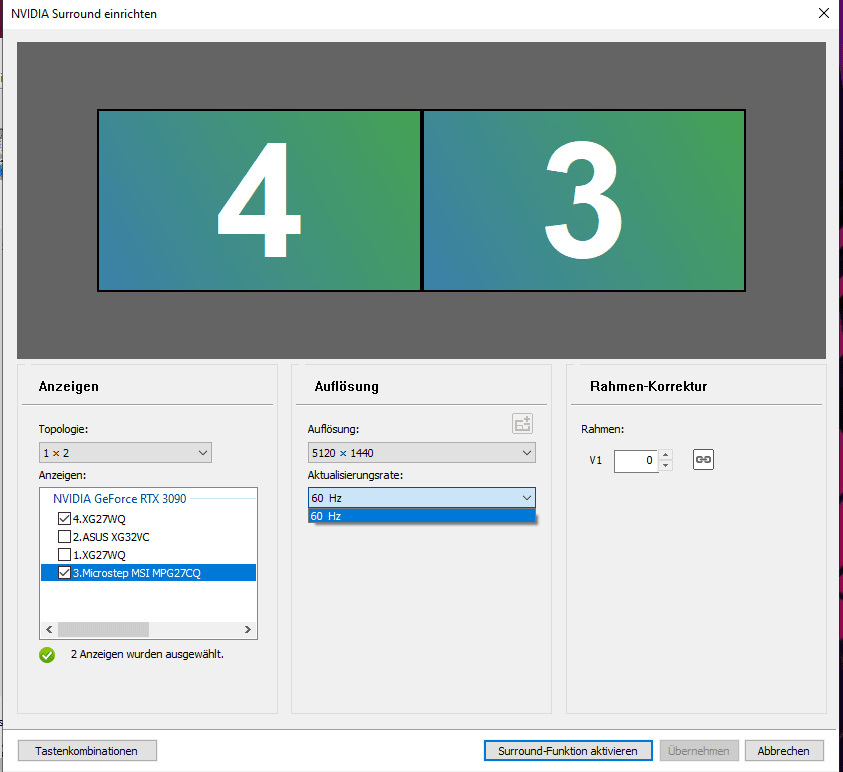The image size is (843, 772).
Task: Open the Topologie 1 × 2 dropdown
Action: [x=125, y=453]
